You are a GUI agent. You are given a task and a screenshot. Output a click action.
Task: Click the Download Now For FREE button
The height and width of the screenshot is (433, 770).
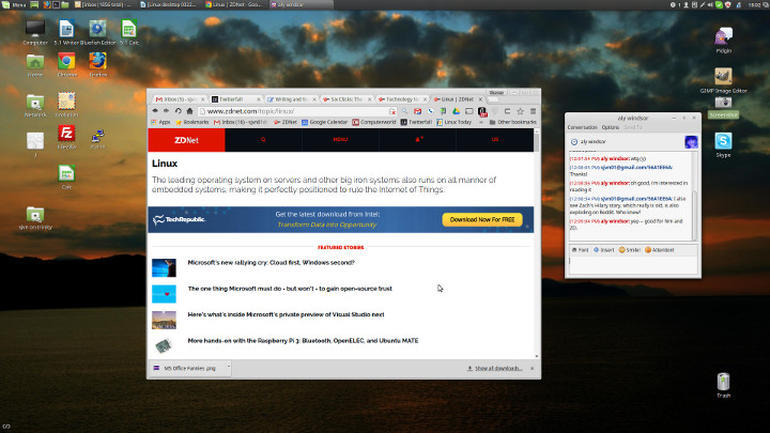click(x=482, y=219)
